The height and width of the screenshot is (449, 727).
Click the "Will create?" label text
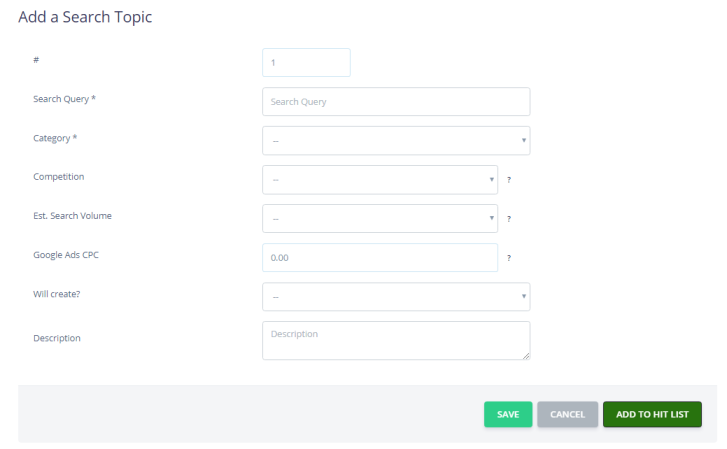point(57,294)
